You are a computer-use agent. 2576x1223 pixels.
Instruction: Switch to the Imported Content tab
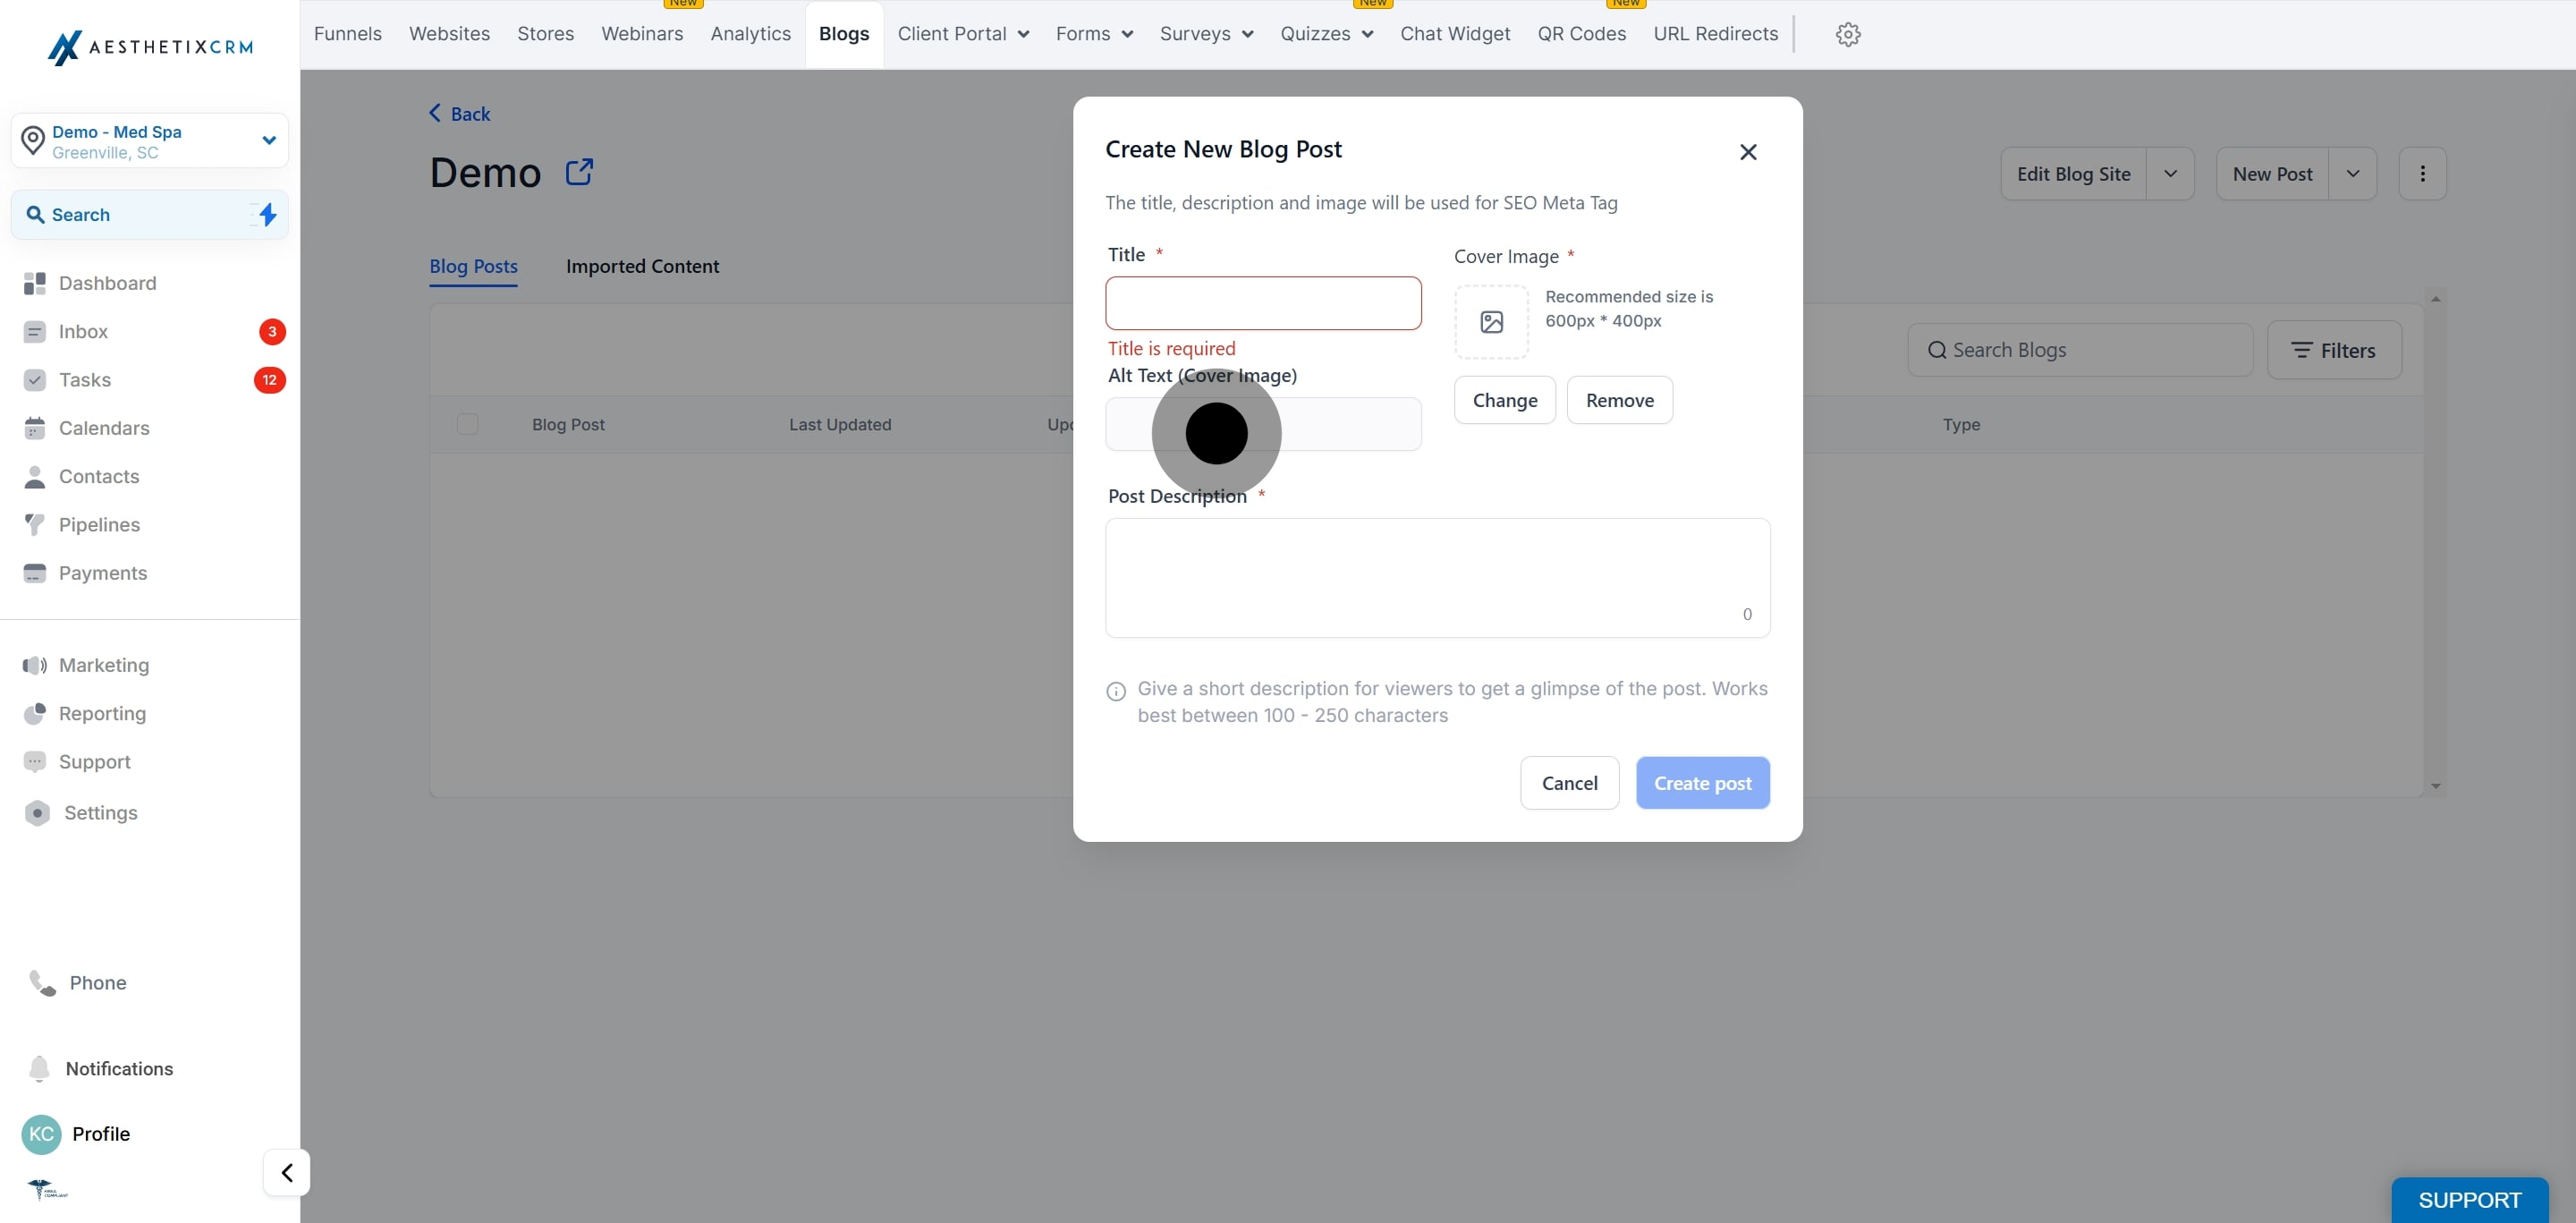pos(642,266)
